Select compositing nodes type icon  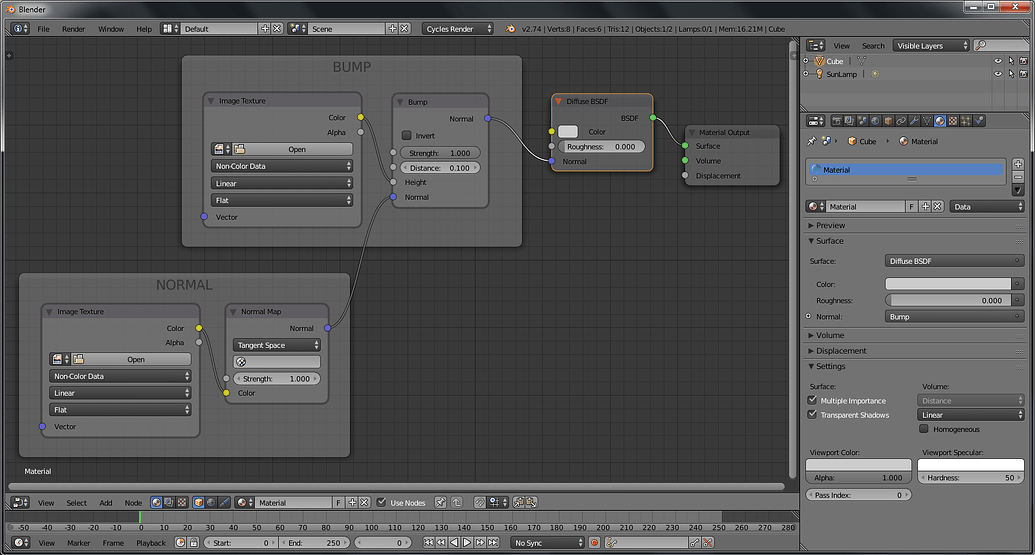click(169, 503)
